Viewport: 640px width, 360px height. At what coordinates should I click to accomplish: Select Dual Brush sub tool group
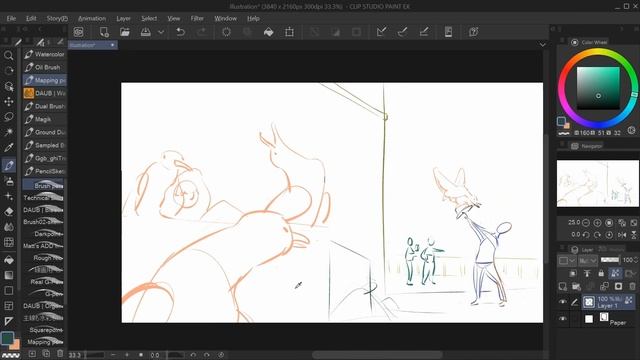point(44,106)
